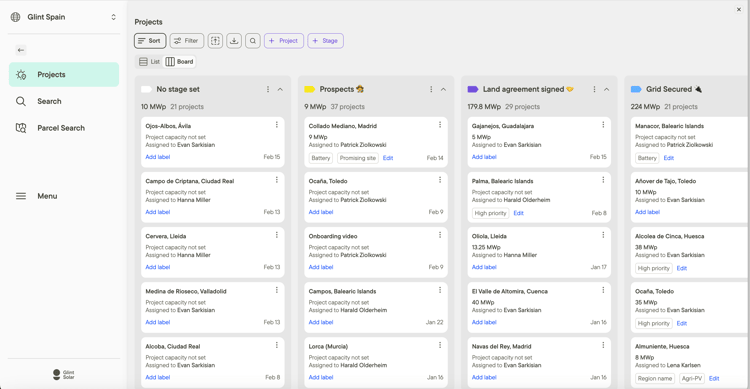The image size is (750, 389).
Task: Add a new Project
Action: click(284, 41)
